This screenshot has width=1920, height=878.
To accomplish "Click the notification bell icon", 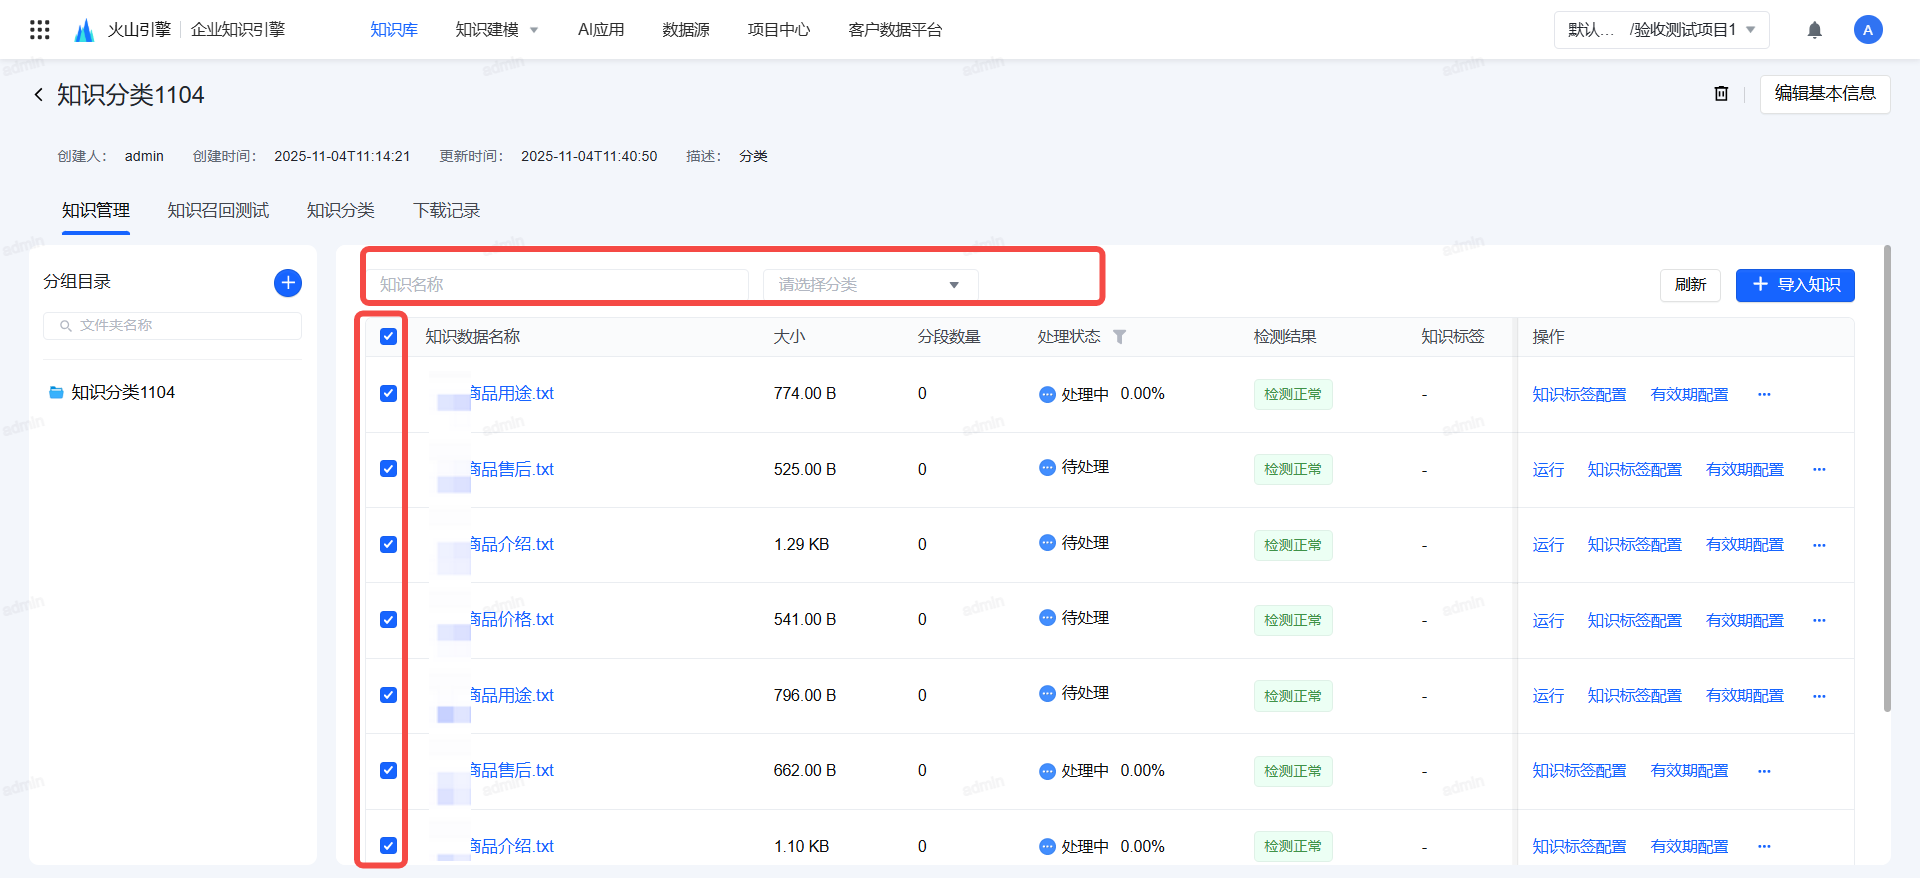I will [1814, 30].
